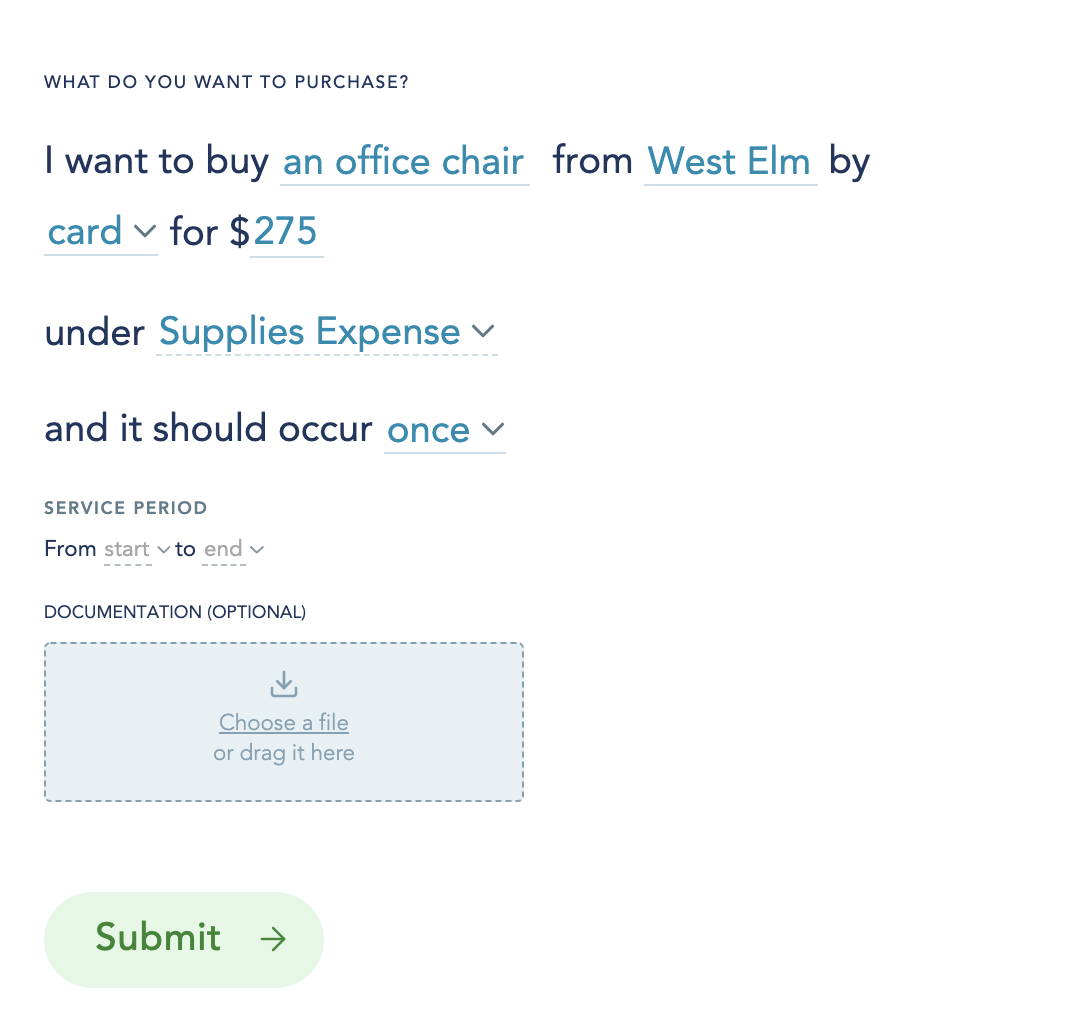The image size is (1076, 1028).
Task: Click the arrow icon inside Submit button
Action: click(273, 939)
